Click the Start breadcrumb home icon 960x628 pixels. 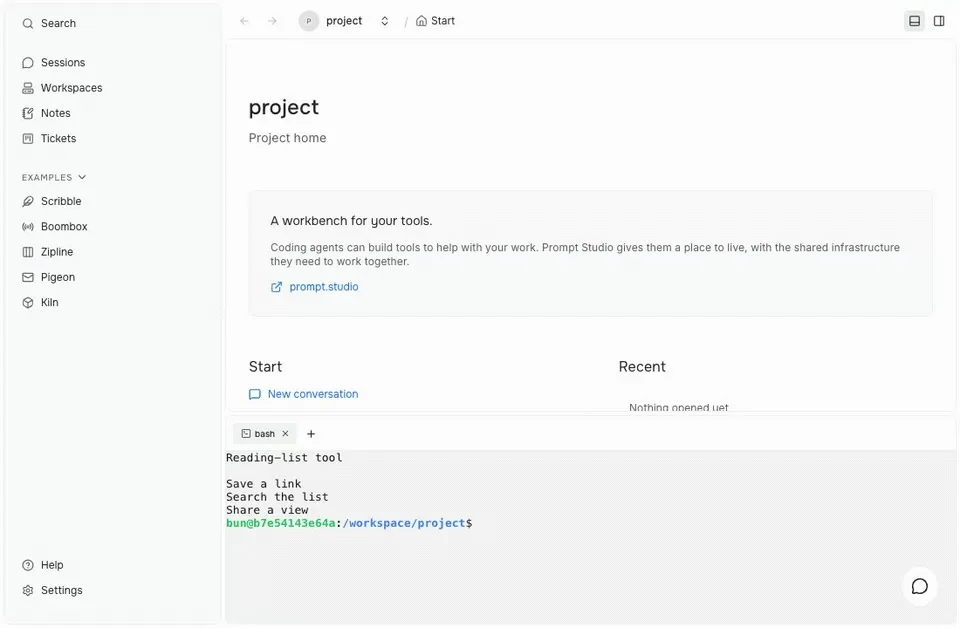pos(421,21)
